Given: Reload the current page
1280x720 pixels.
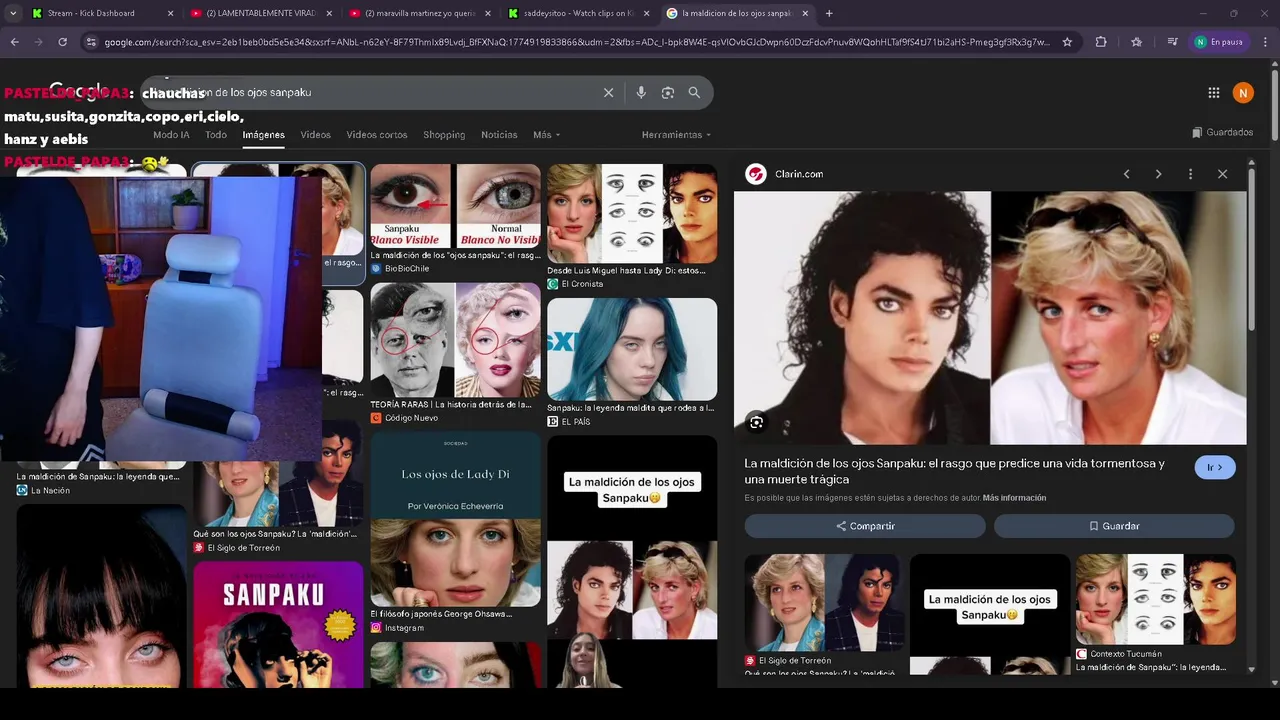Looking at the screenshot, I should pyautogui.click(x=62, y=42).
